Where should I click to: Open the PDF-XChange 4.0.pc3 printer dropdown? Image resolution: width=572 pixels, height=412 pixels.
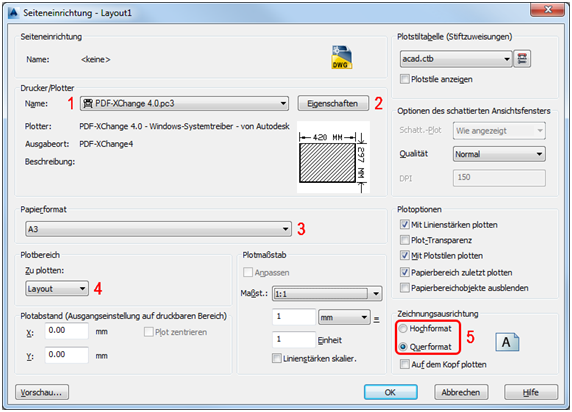[185, 104]
